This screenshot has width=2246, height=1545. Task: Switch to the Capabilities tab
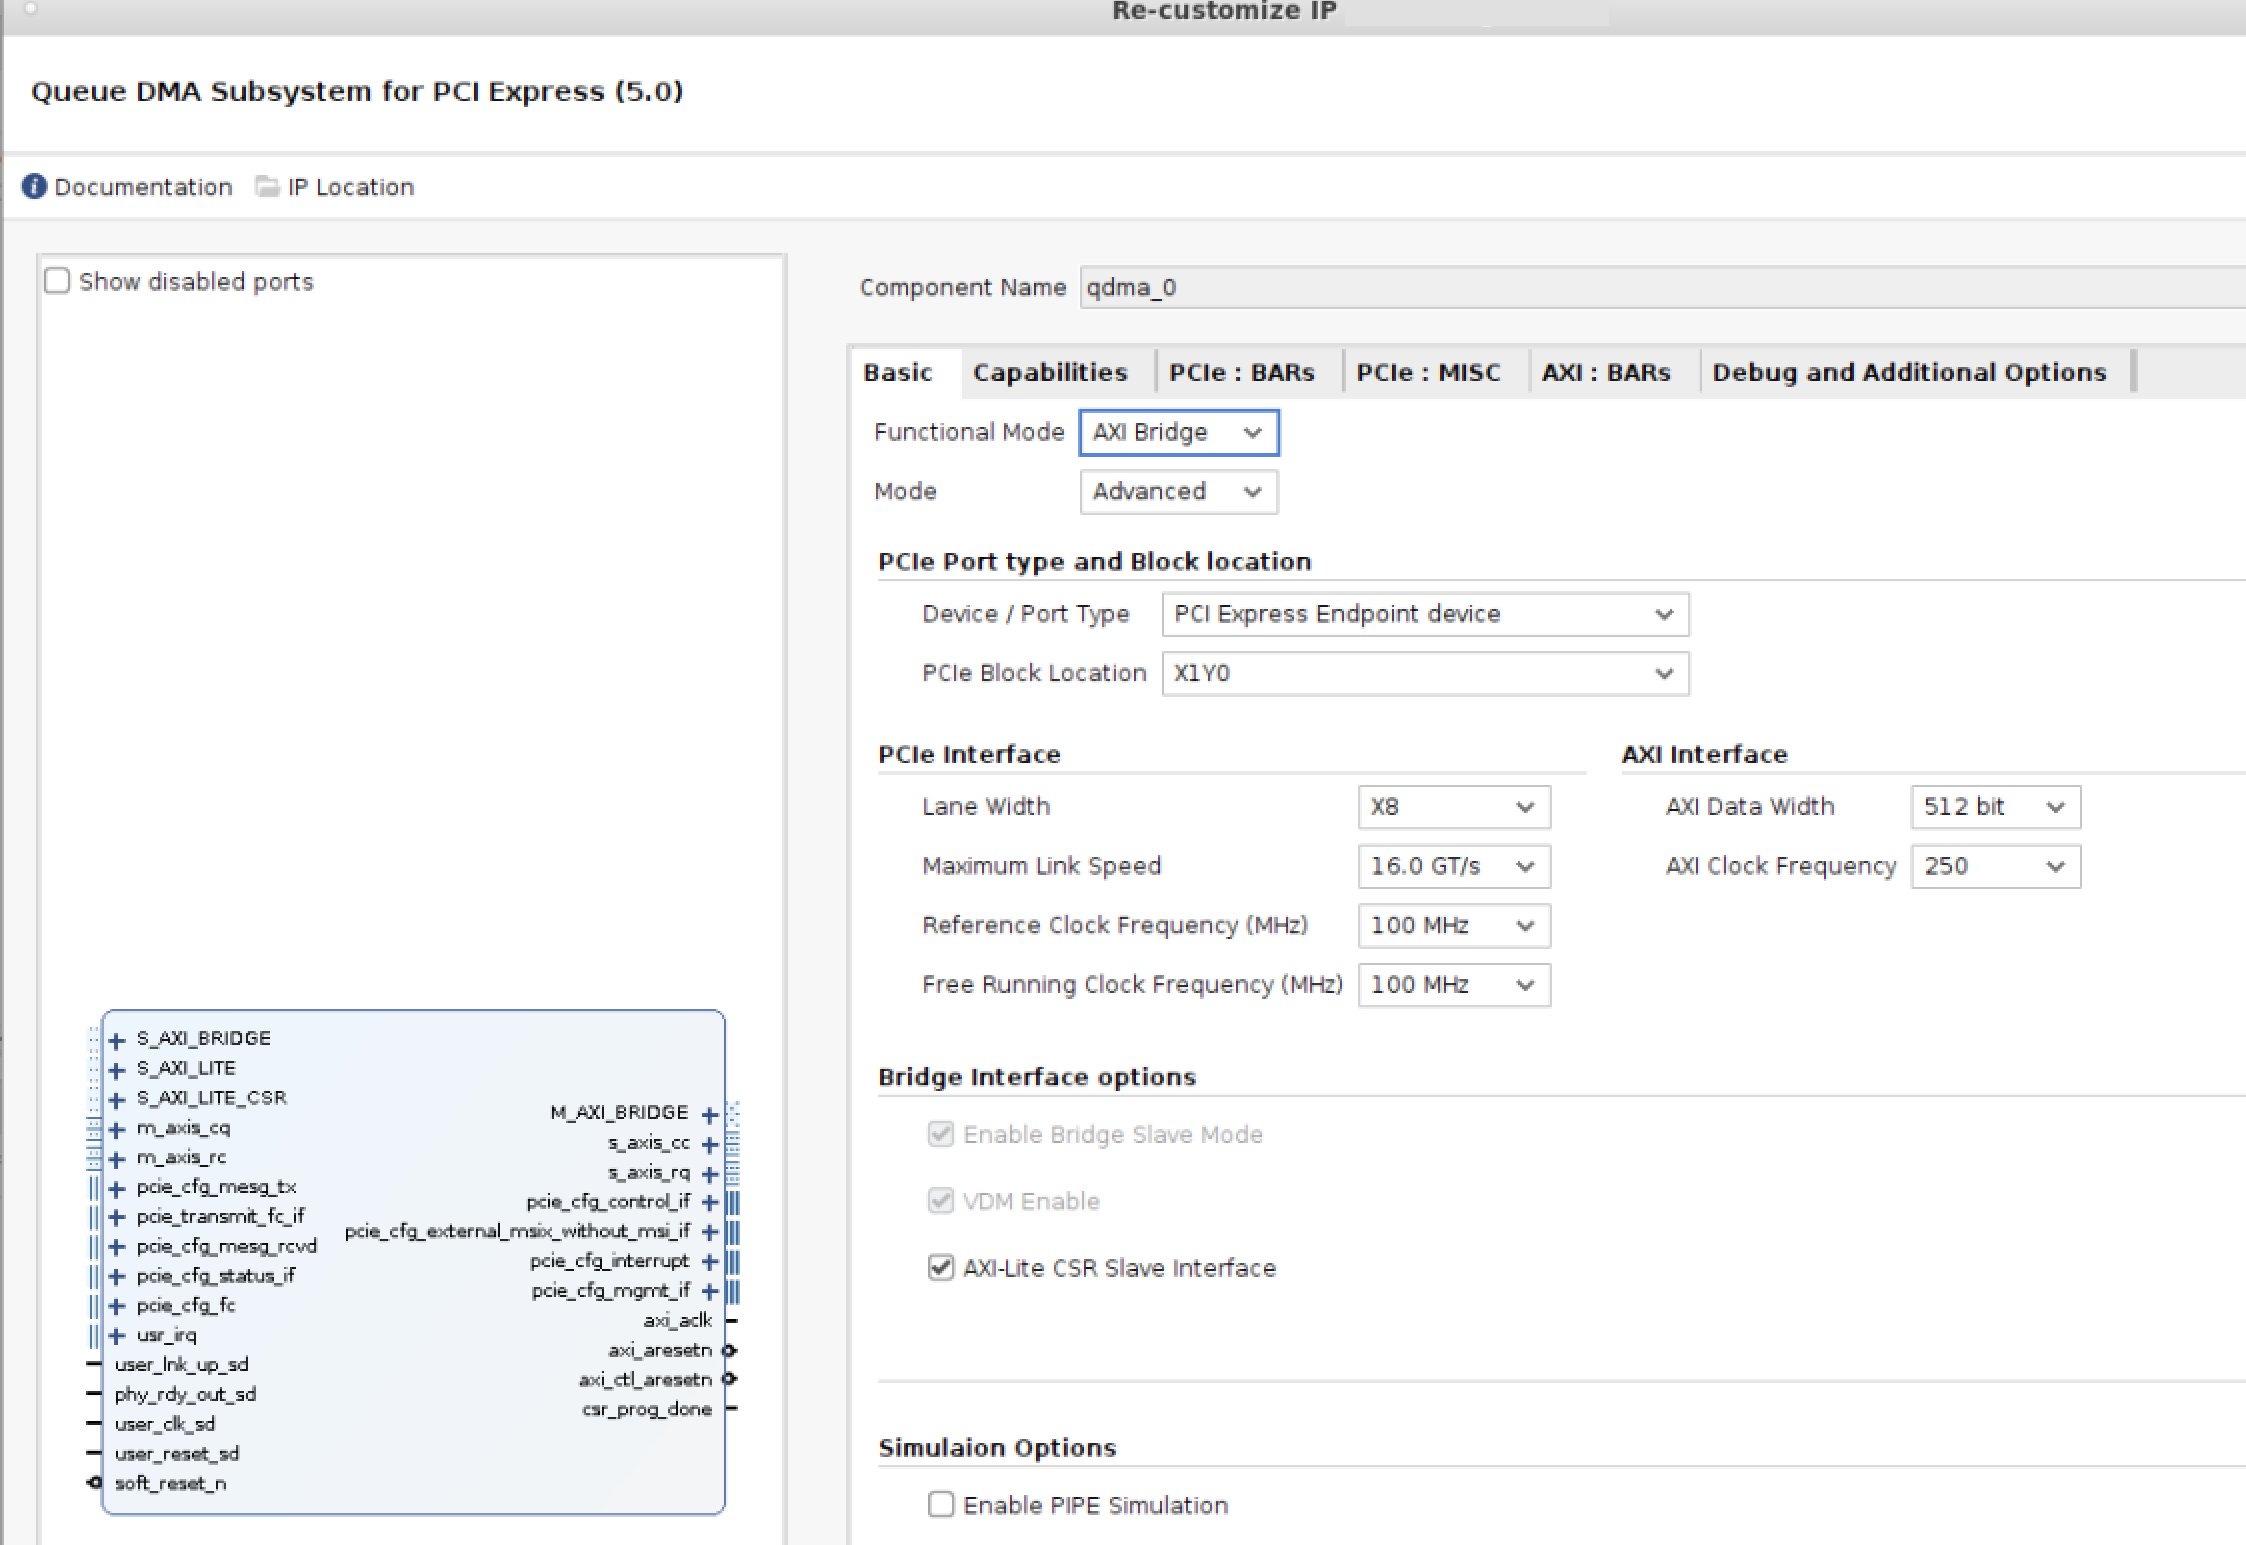(x=1050, y=371)
